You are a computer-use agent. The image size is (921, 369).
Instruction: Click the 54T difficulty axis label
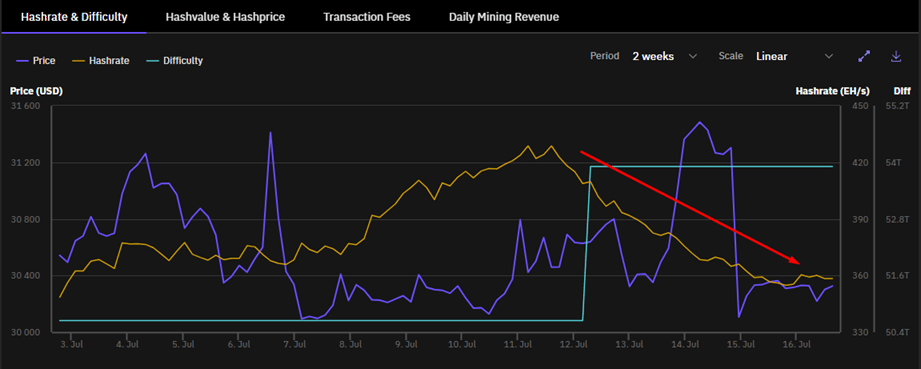(x=893, y=163)
